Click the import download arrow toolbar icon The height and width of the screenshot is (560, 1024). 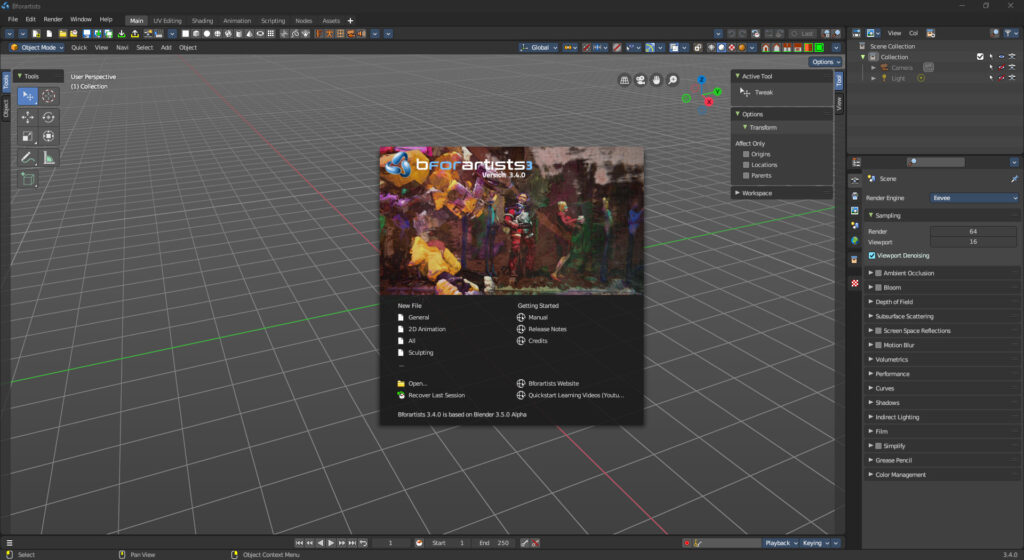[121, 34]
